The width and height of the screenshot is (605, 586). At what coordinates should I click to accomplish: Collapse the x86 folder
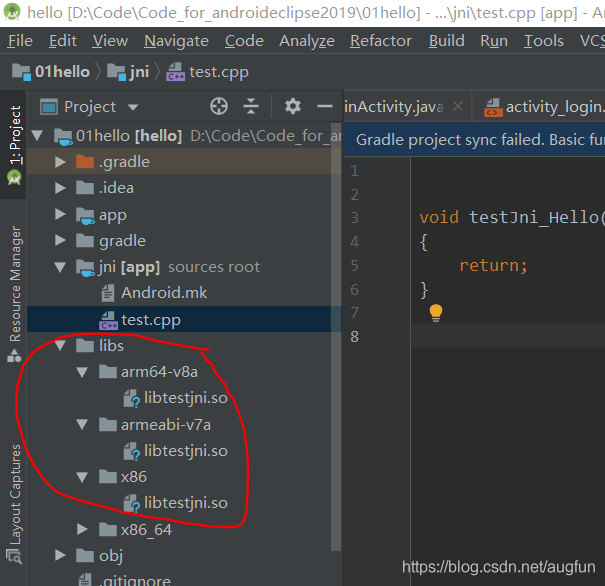pyautogui.click(x=82, y=477)
